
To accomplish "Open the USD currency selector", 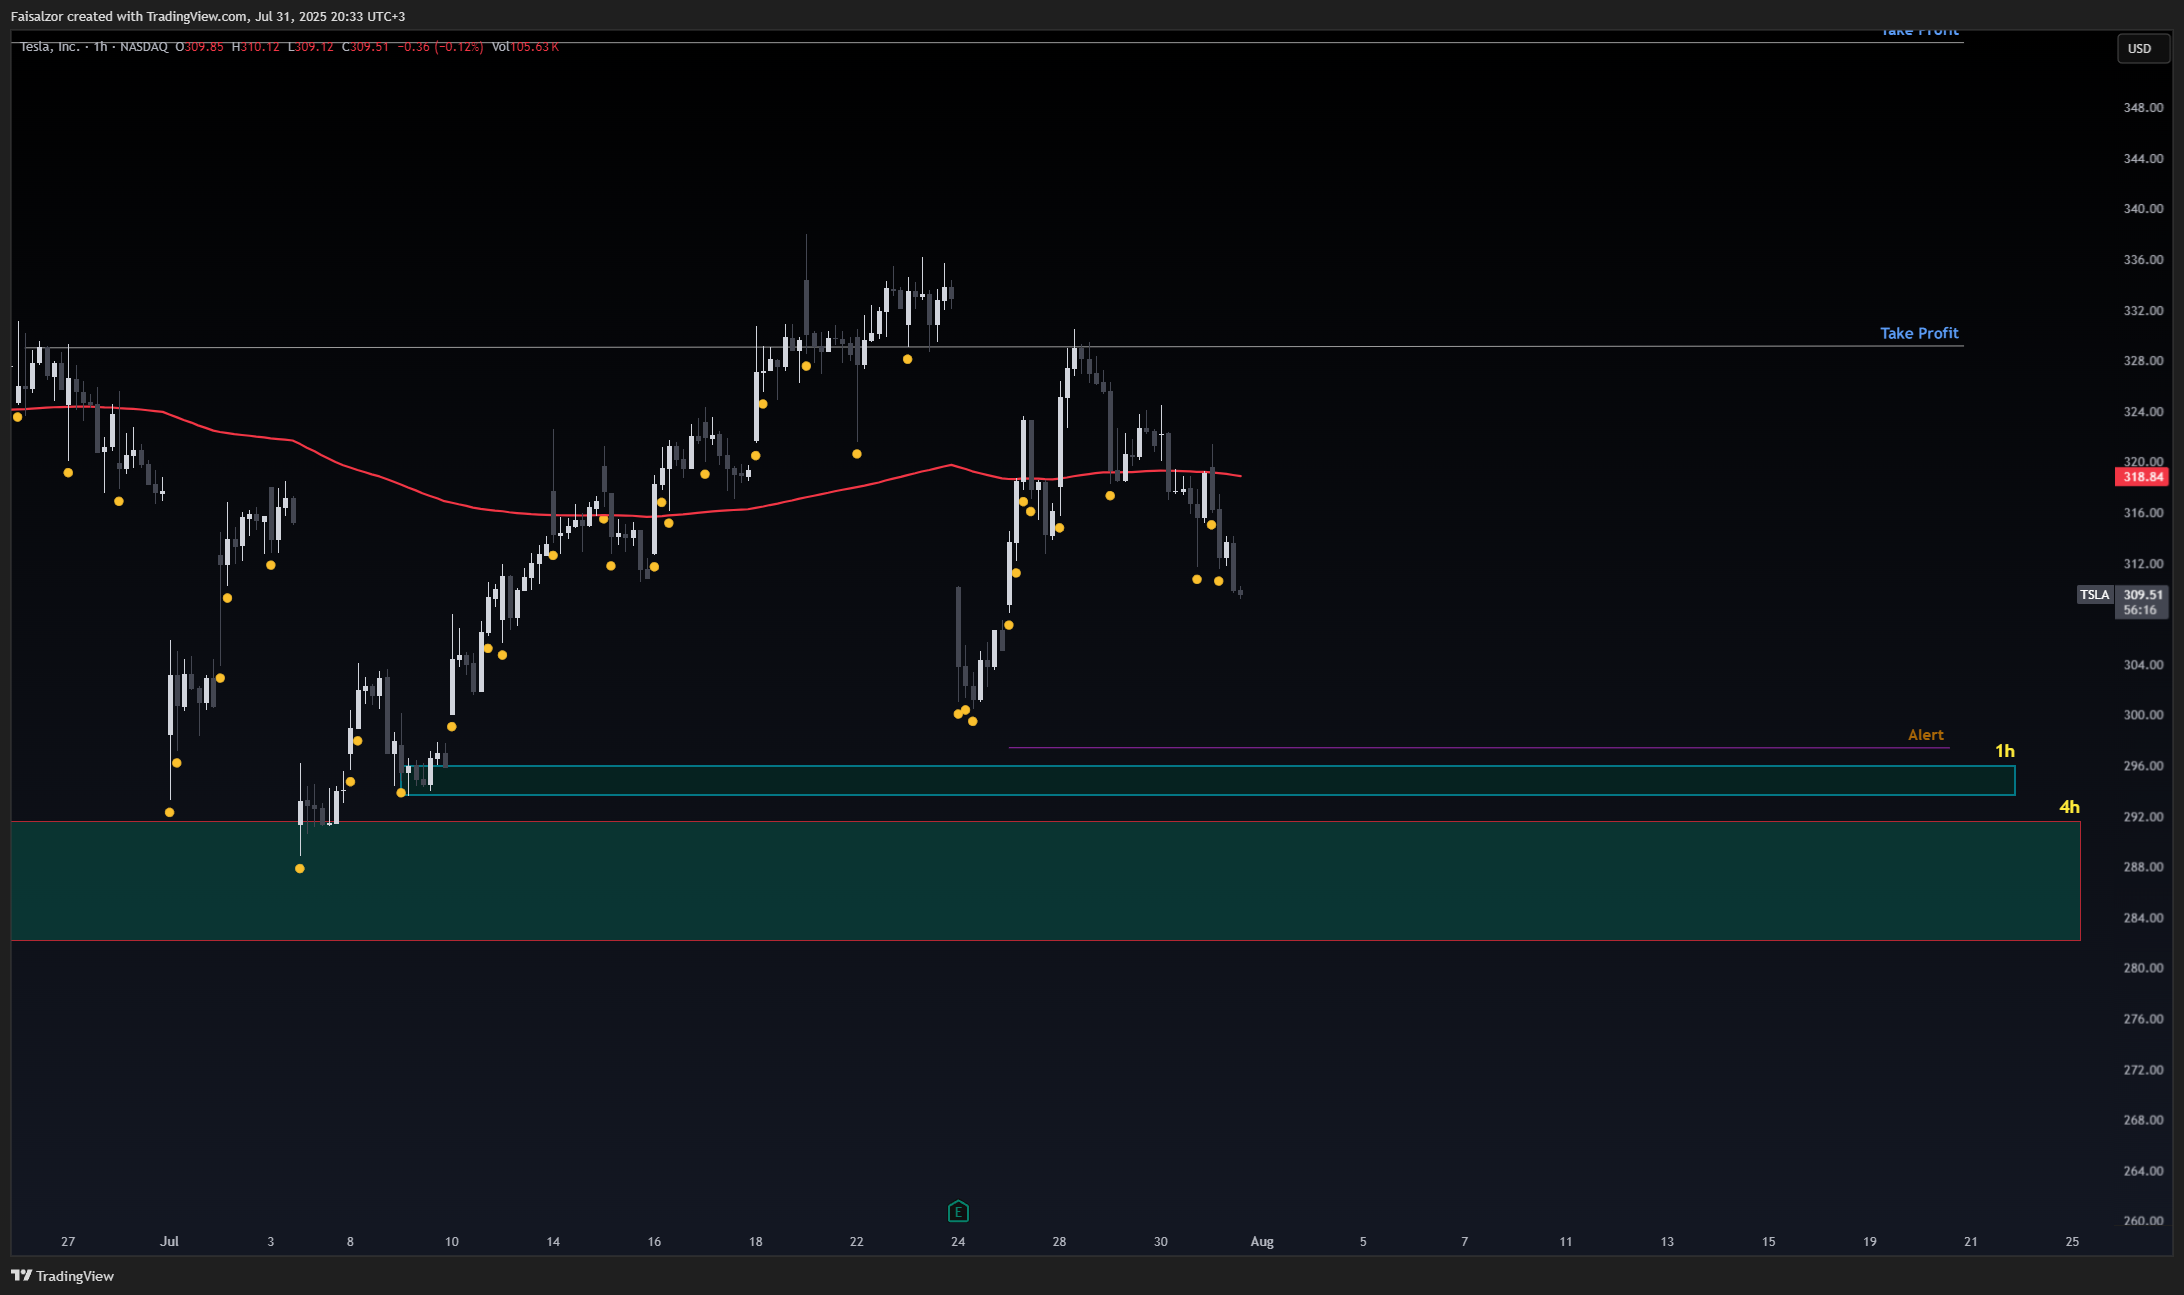I will (2143, 48).
